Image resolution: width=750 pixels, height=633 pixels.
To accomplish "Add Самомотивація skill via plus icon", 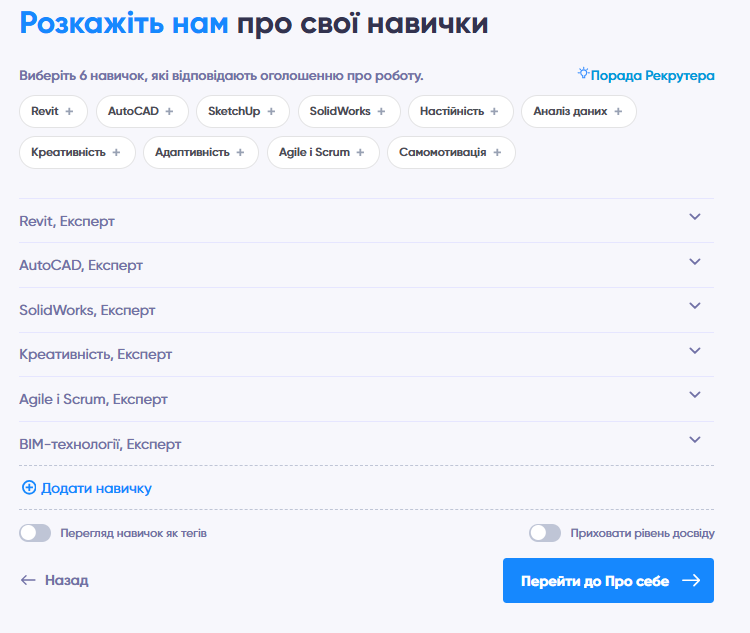I will tap(497, 153).
